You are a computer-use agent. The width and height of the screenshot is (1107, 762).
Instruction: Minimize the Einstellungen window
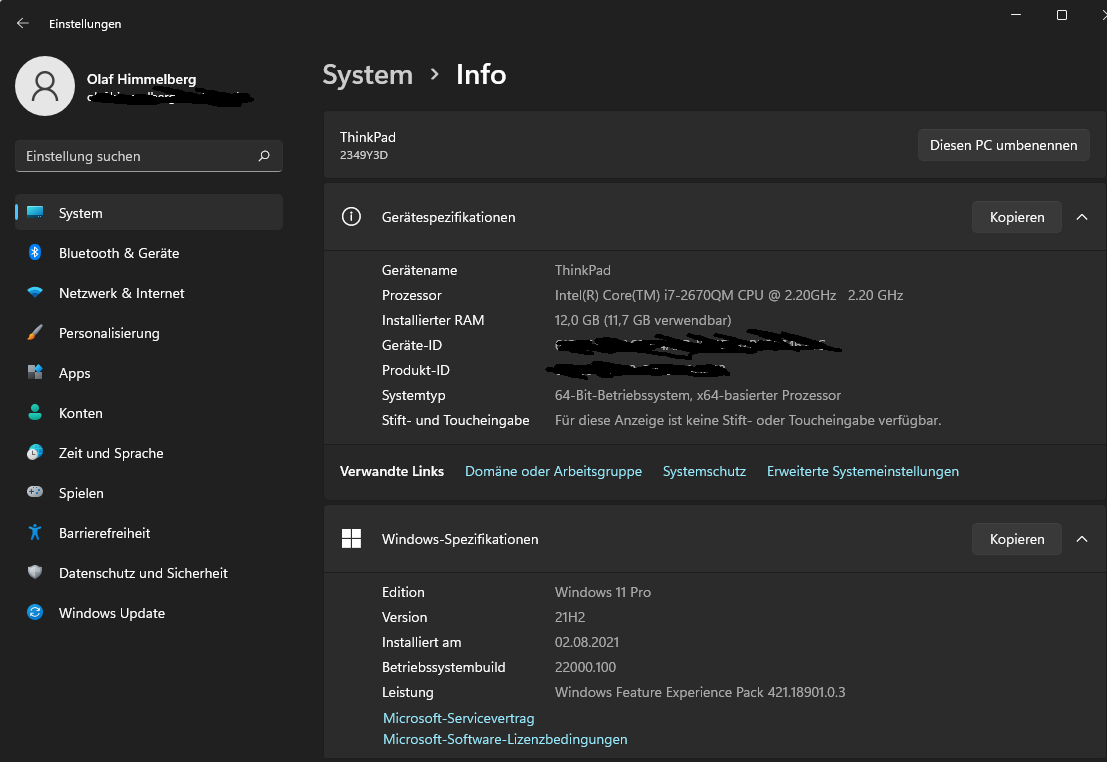click(1016, 15)
